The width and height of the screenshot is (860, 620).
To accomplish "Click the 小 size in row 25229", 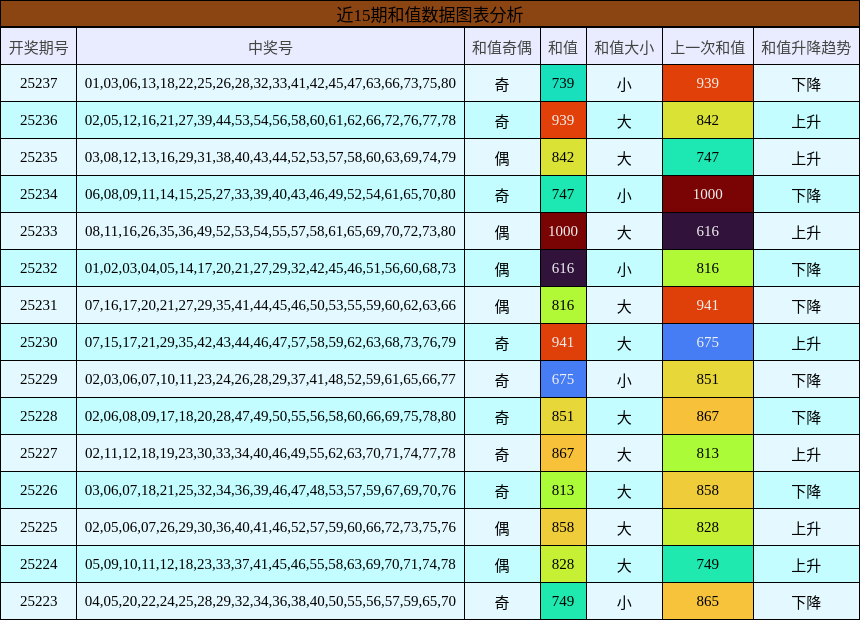I will coord(624,380).
